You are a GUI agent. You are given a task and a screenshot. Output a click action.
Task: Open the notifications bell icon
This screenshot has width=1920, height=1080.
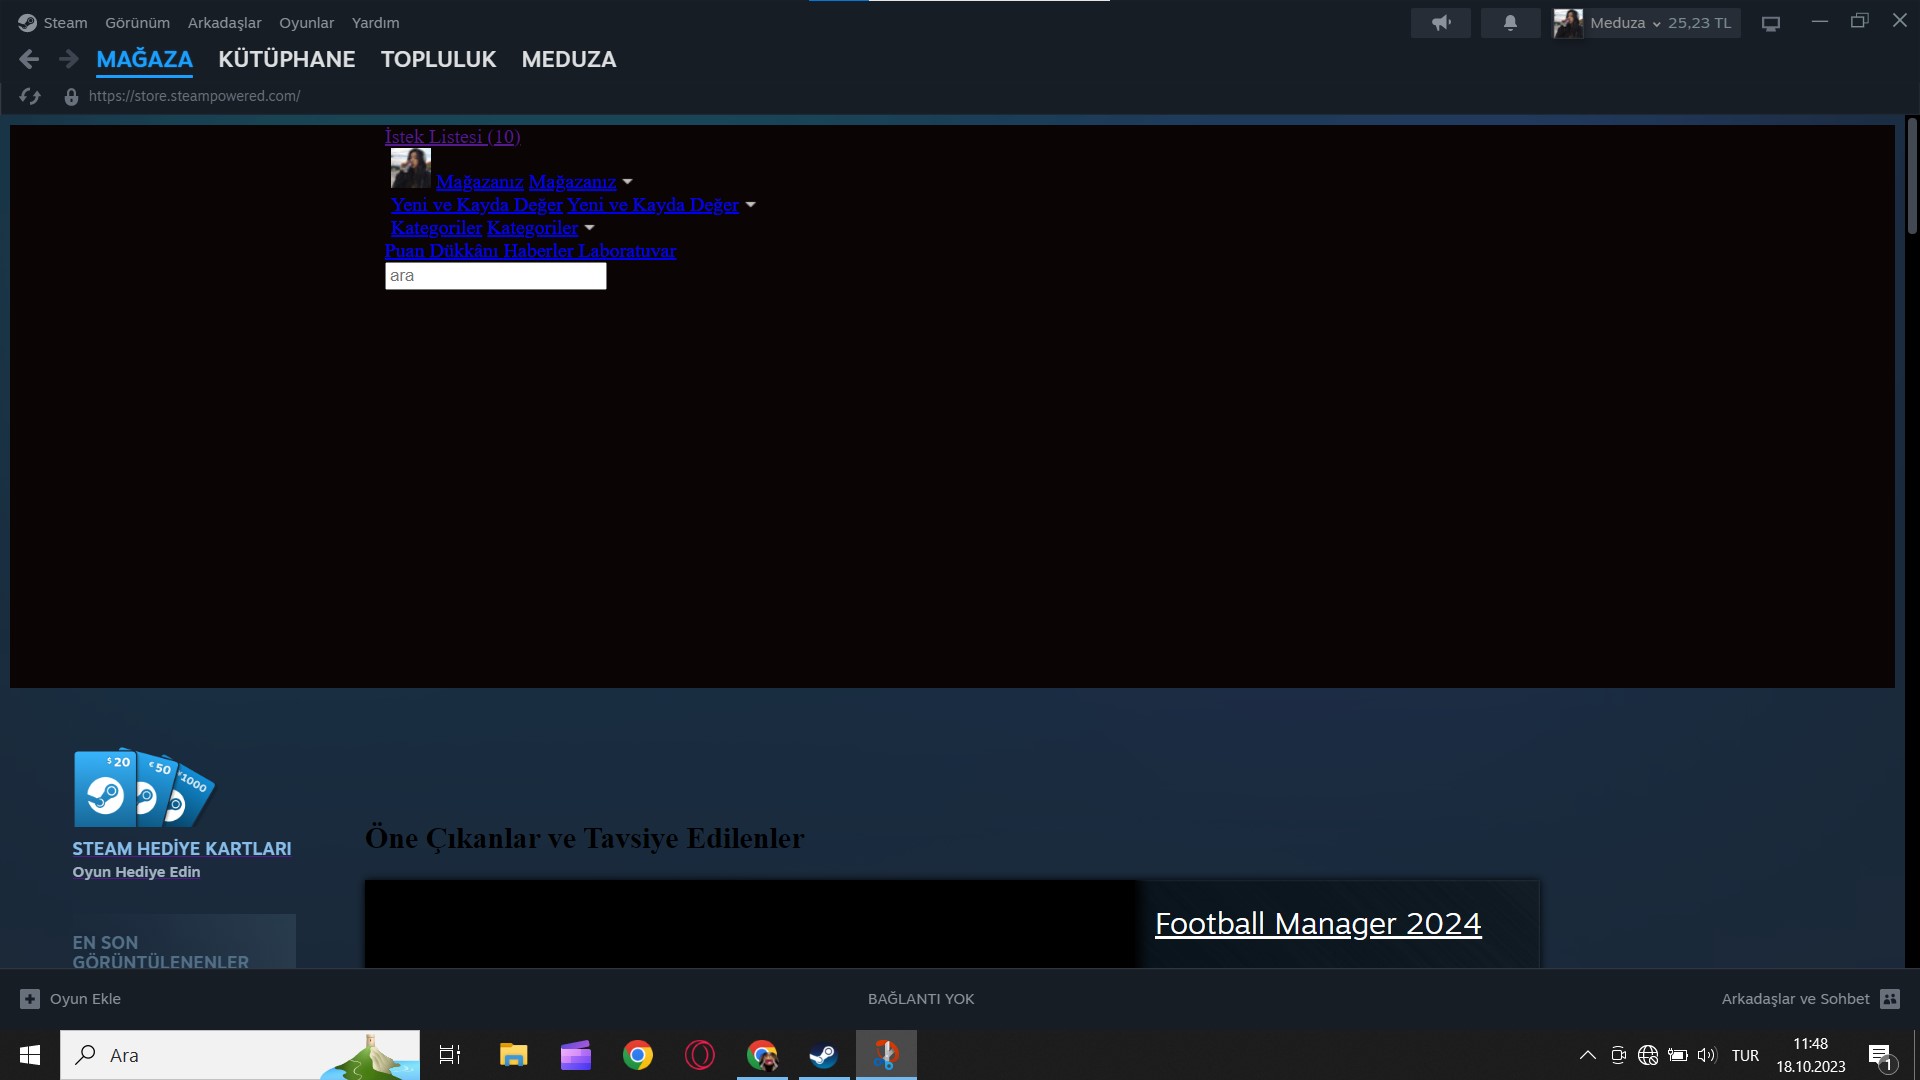pyautogui.click(x=1510, y=22)
